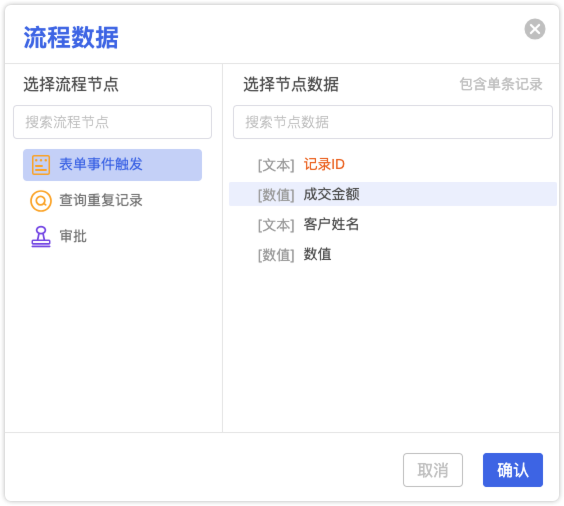Confirm selection with the 确认 button
This screenshot has height=506, width=564.
click(x=513, y=470)
